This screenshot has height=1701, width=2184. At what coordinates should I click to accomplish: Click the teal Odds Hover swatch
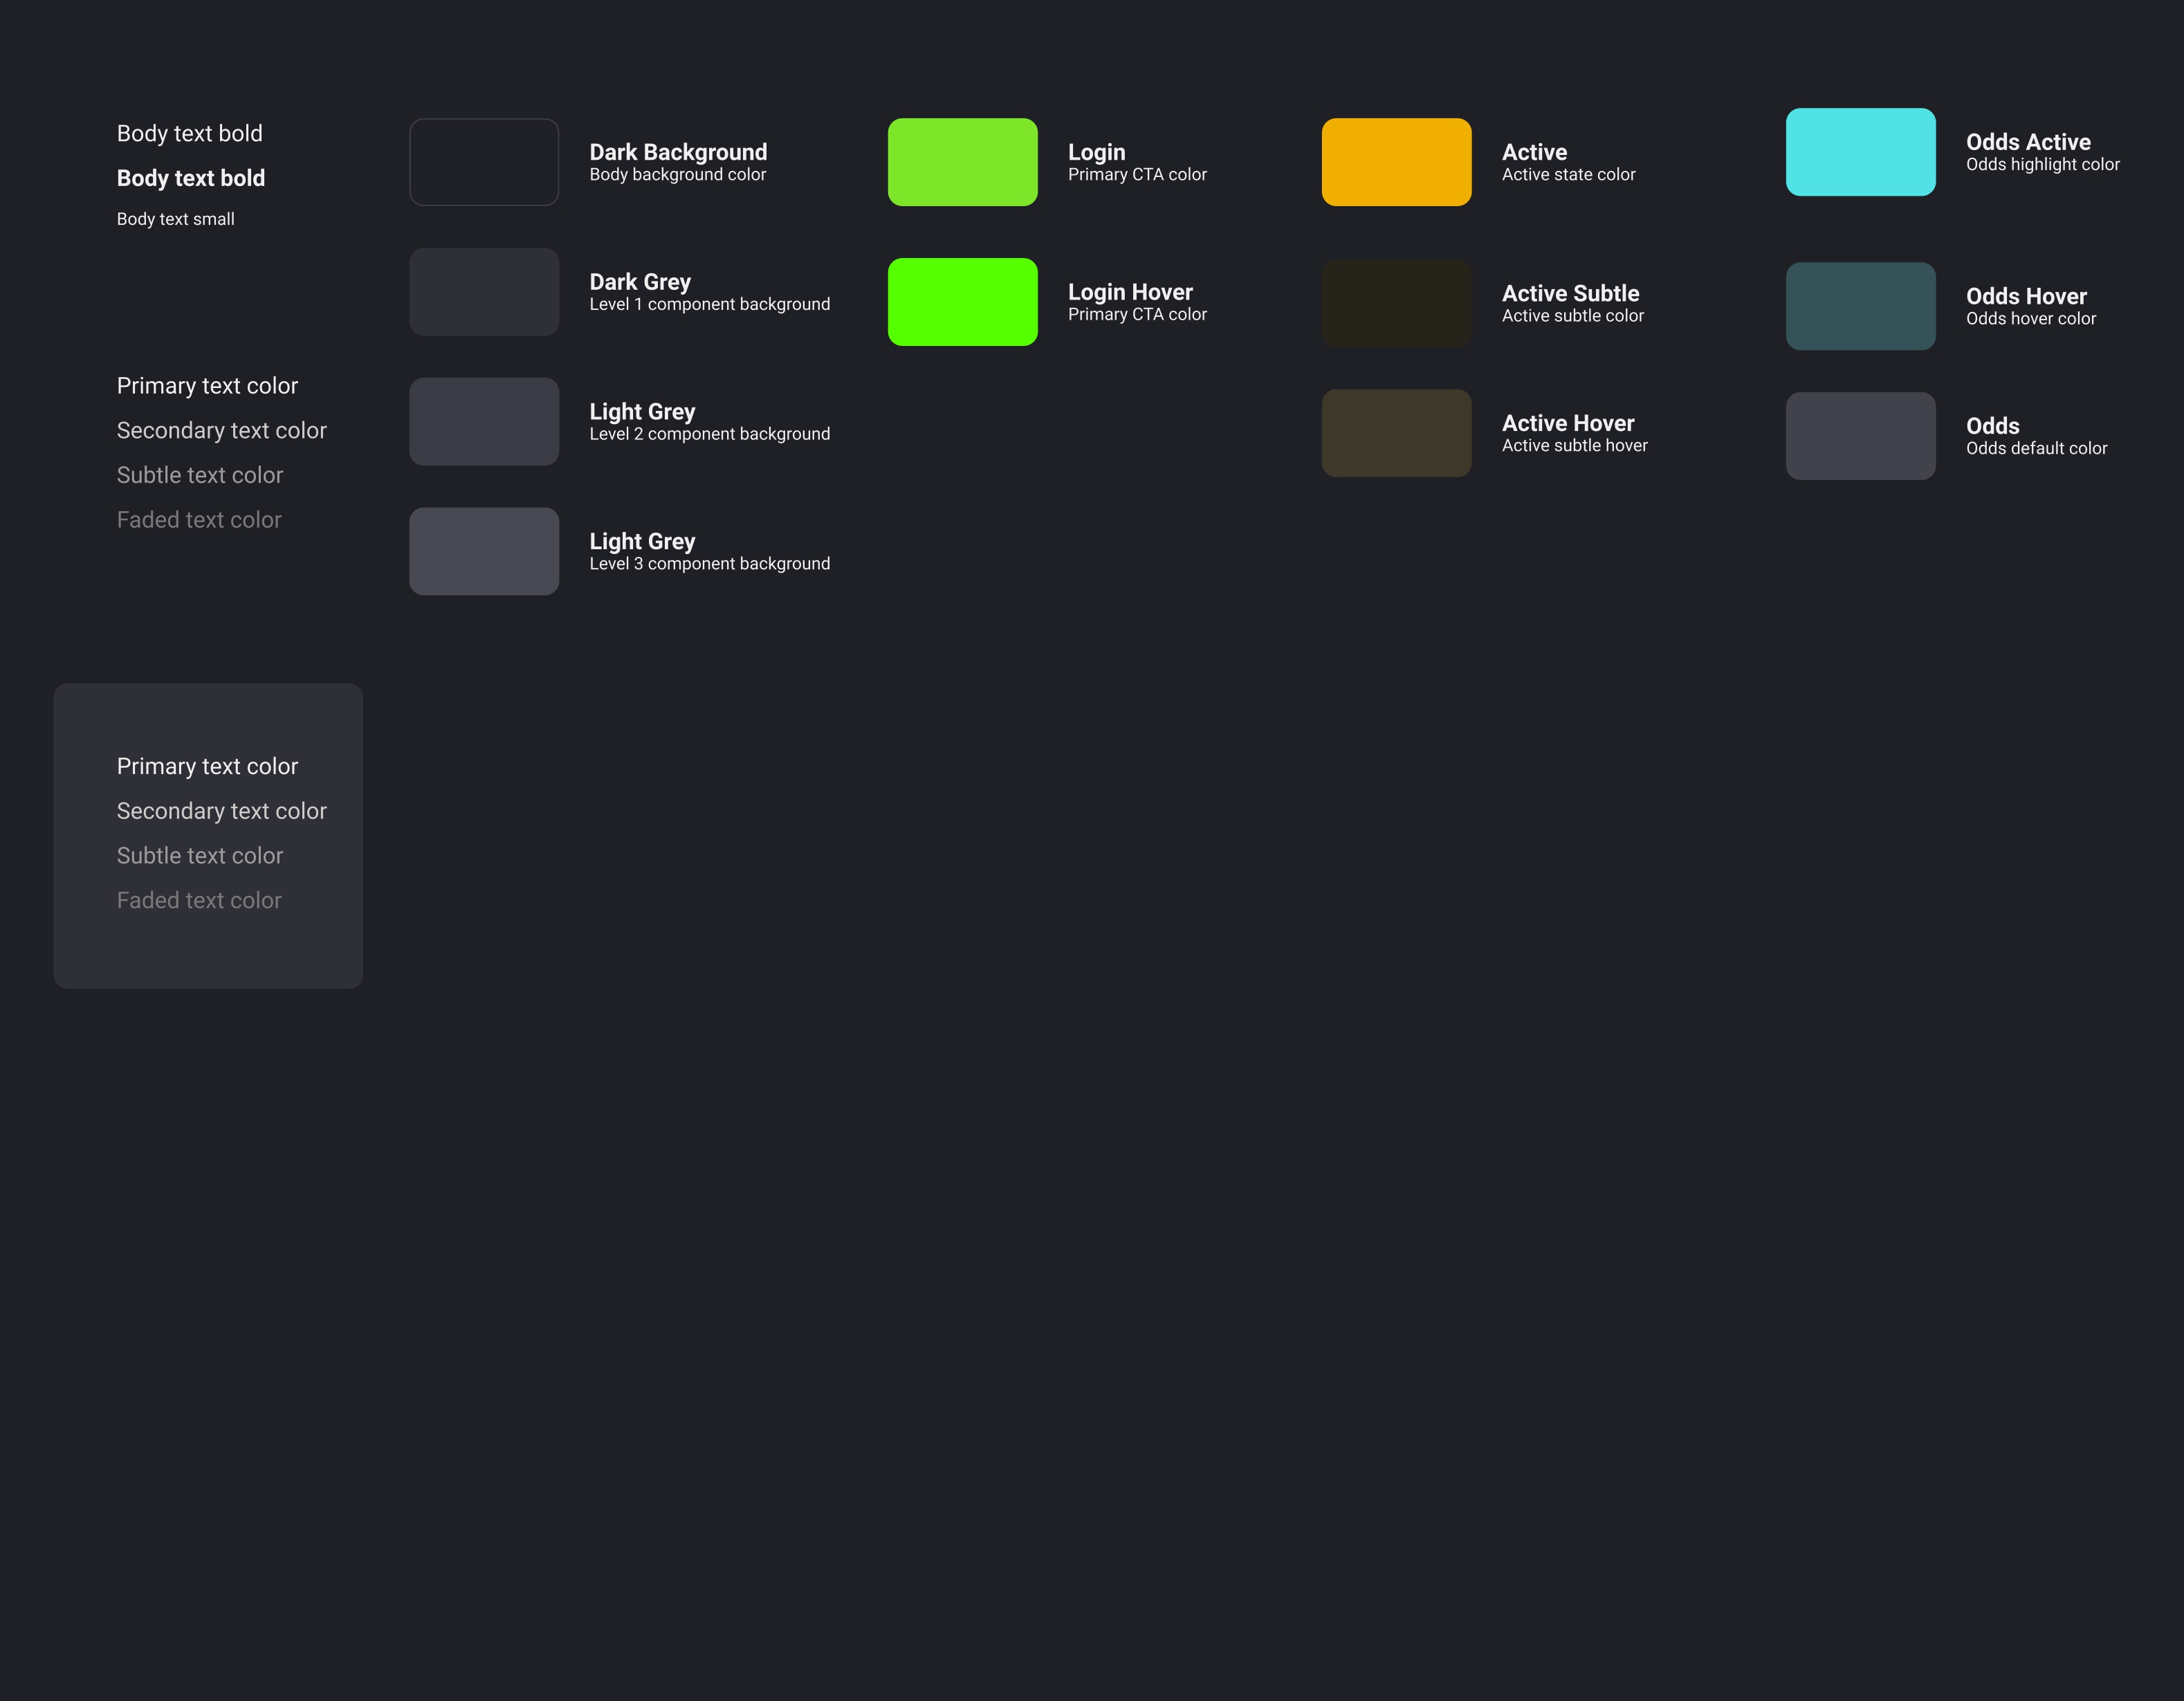pyautogui.click(x=1860, y=306)
